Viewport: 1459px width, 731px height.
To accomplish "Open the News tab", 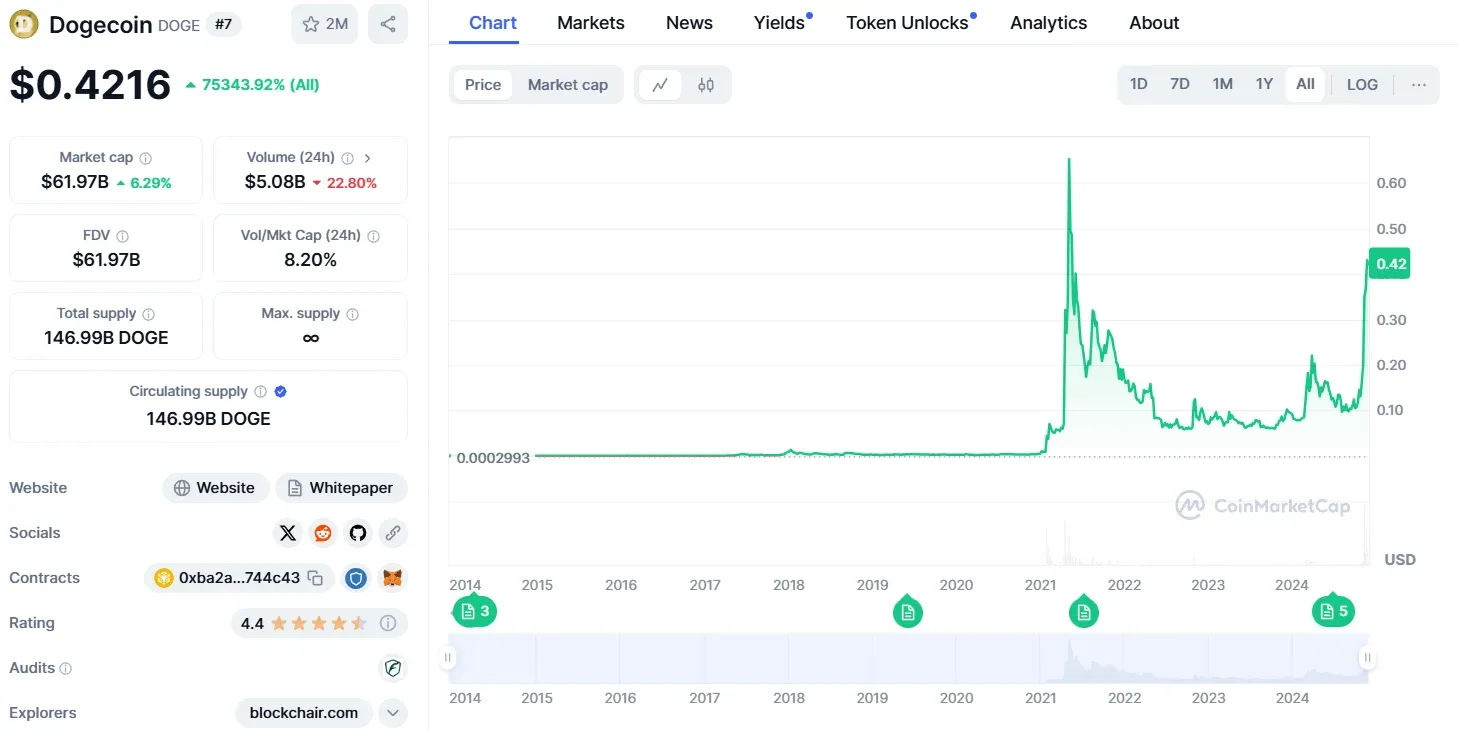I will point(689,22).
